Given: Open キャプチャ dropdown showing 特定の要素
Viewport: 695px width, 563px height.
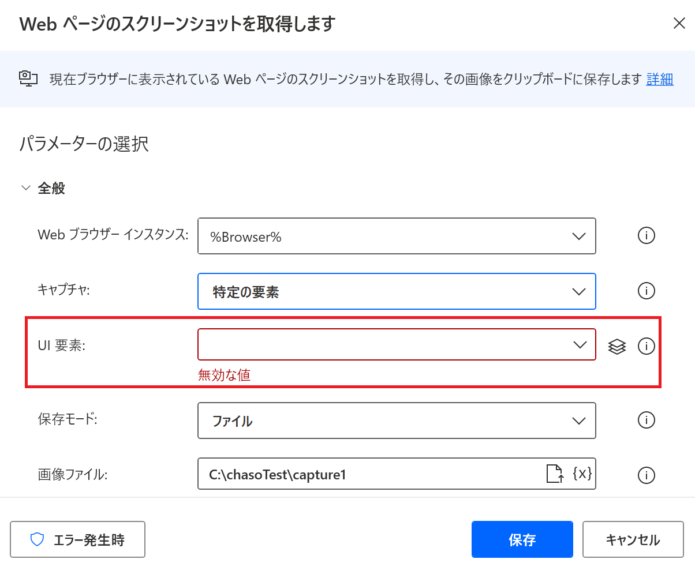Looking at the screenshot, I should (x=397, y=291).
